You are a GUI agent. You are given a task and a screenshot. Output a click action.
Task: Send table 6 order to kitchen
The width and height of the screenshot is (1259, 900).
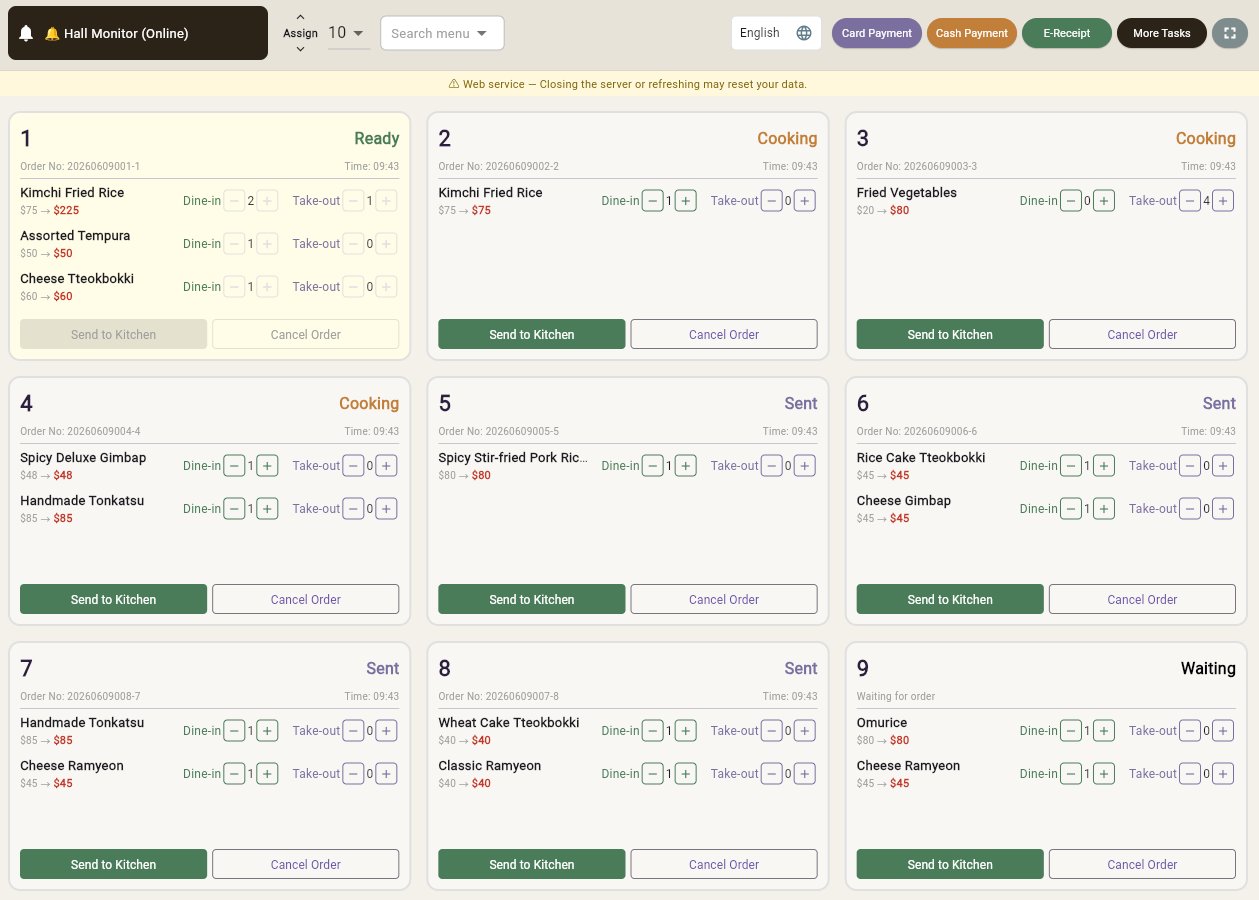950,599
